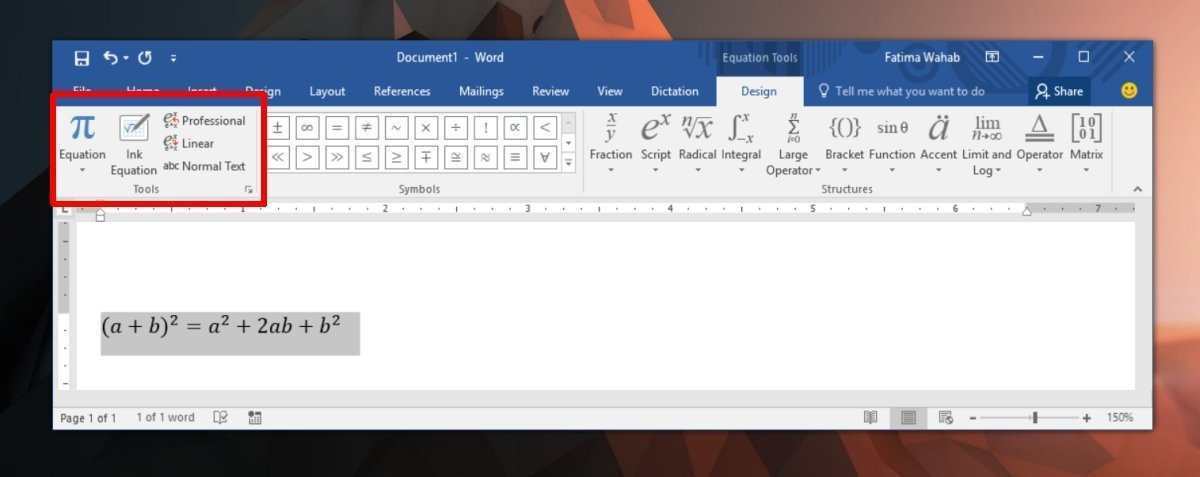Expand the Tools group dialog launcher
1200x477 pixels.
(x=249, y=189)
